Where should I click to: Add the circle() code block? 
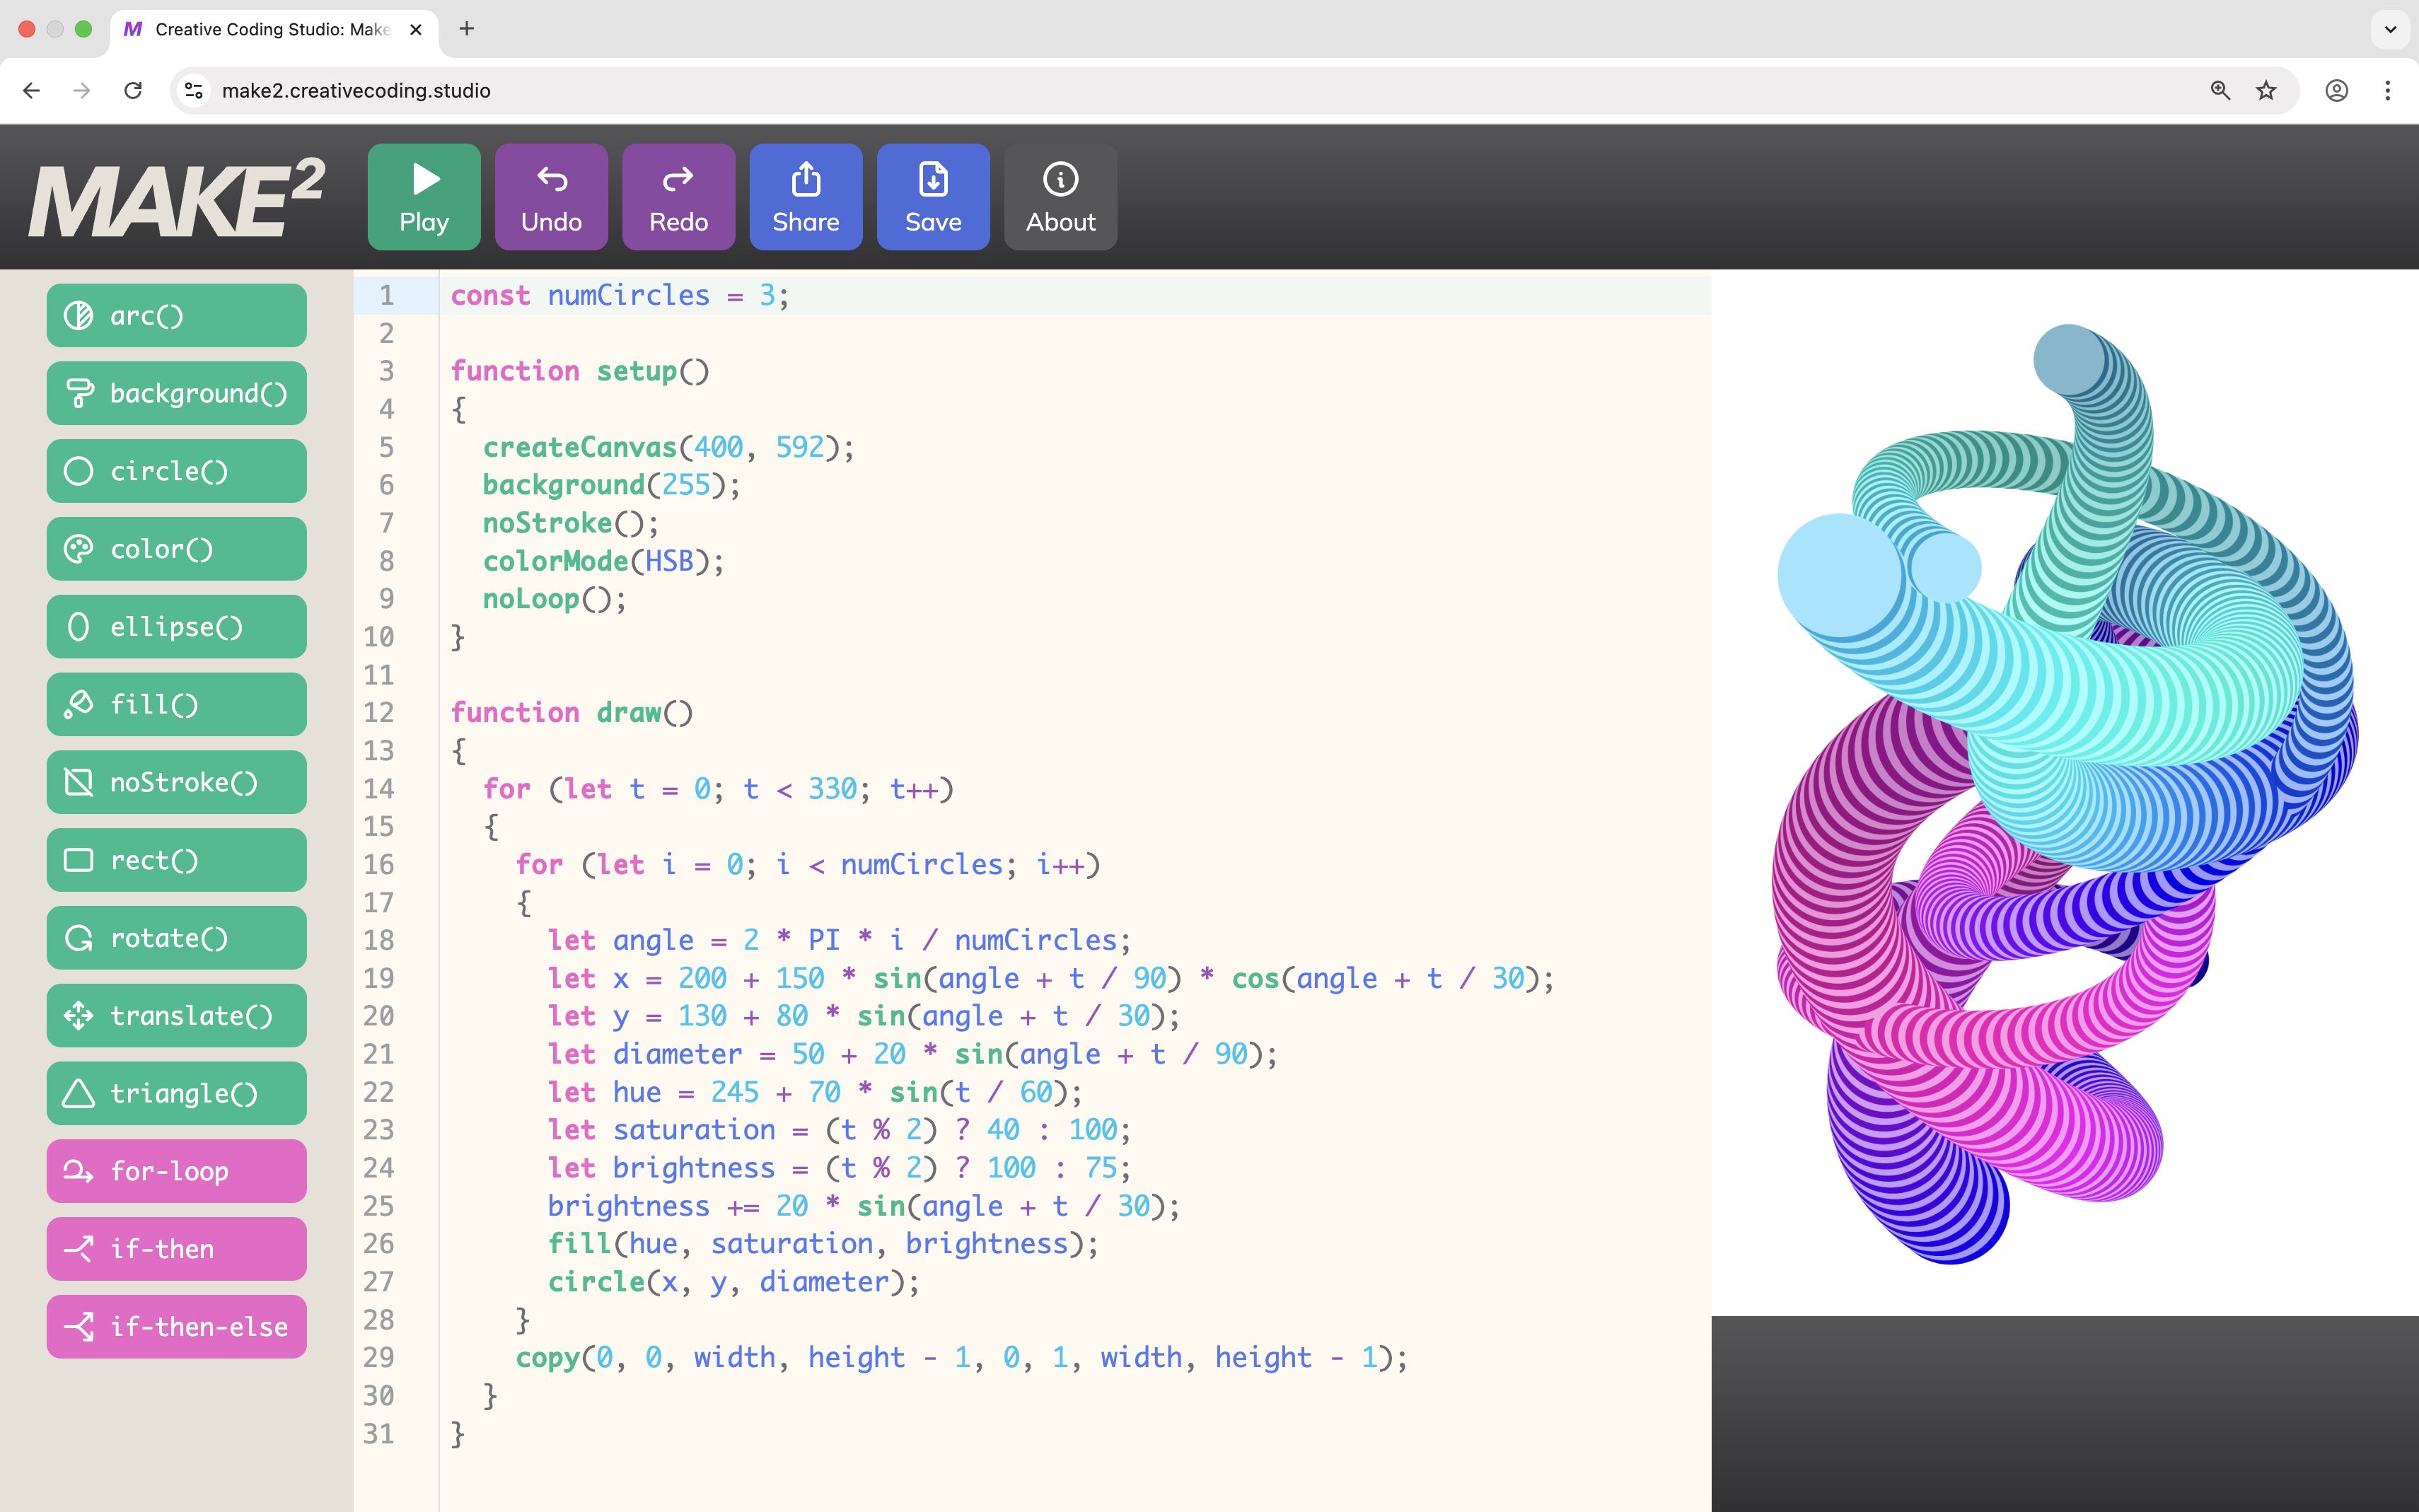176,471
